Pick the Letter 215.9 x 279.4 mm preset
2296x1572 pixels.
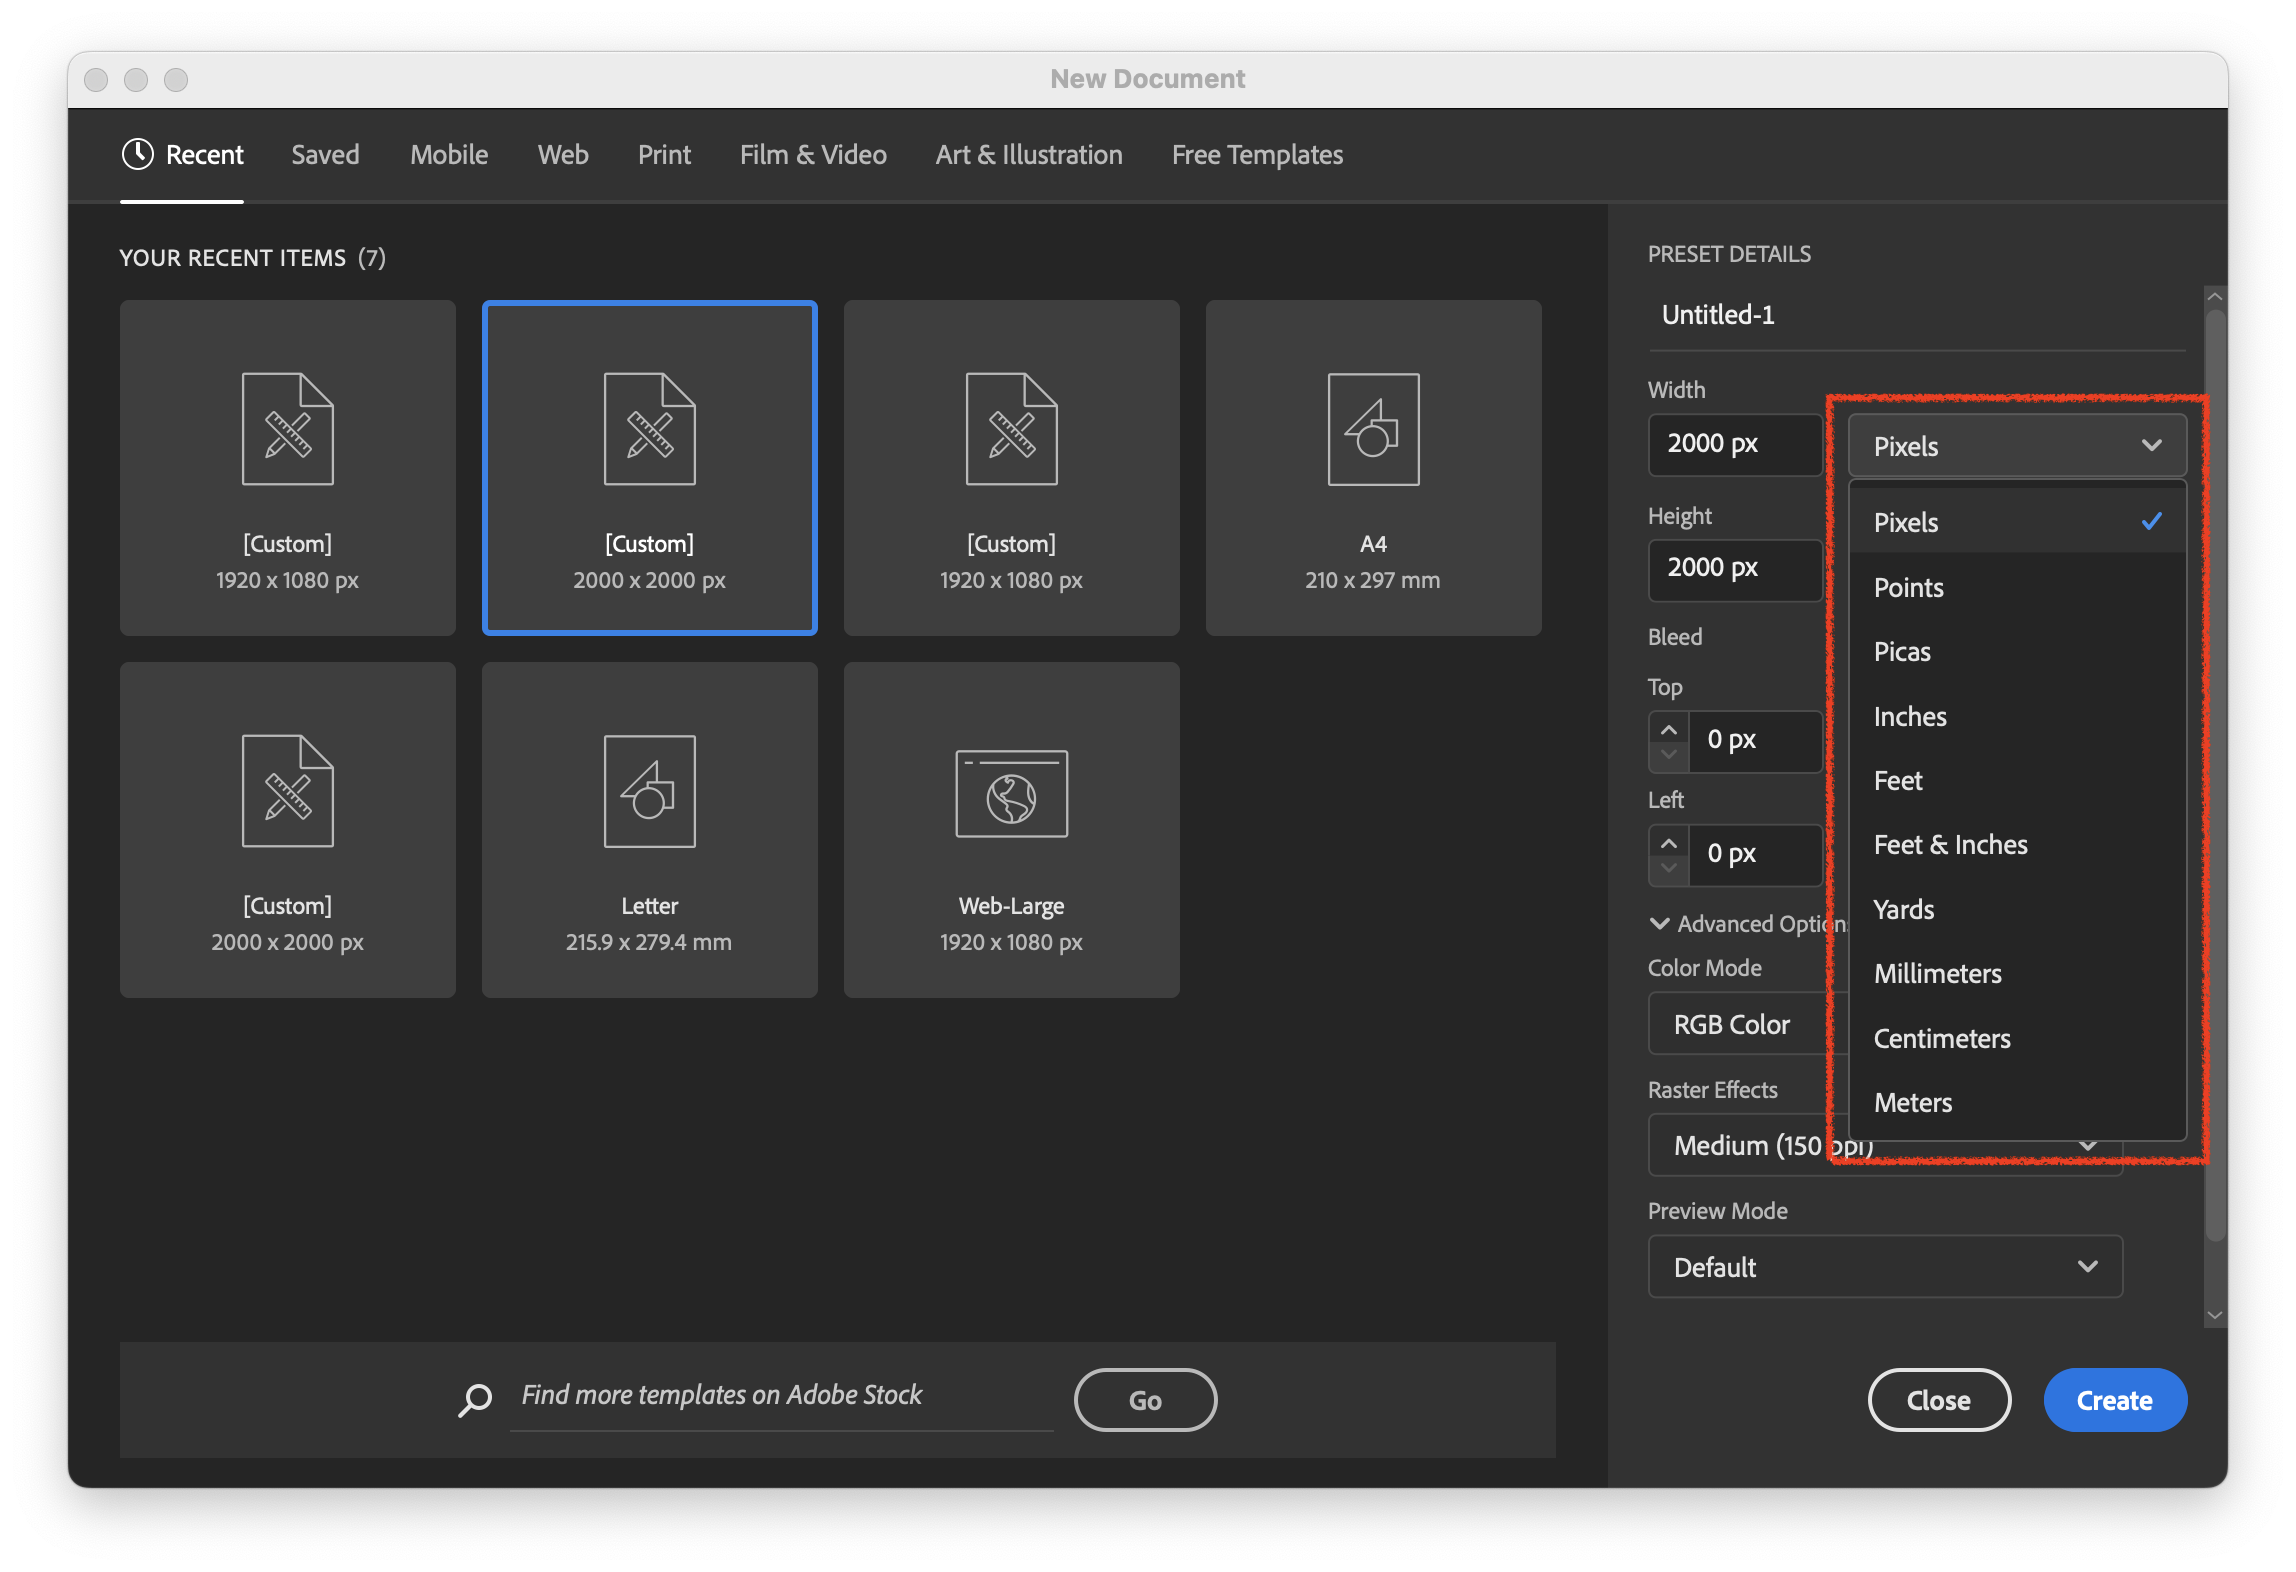(650, 830)
